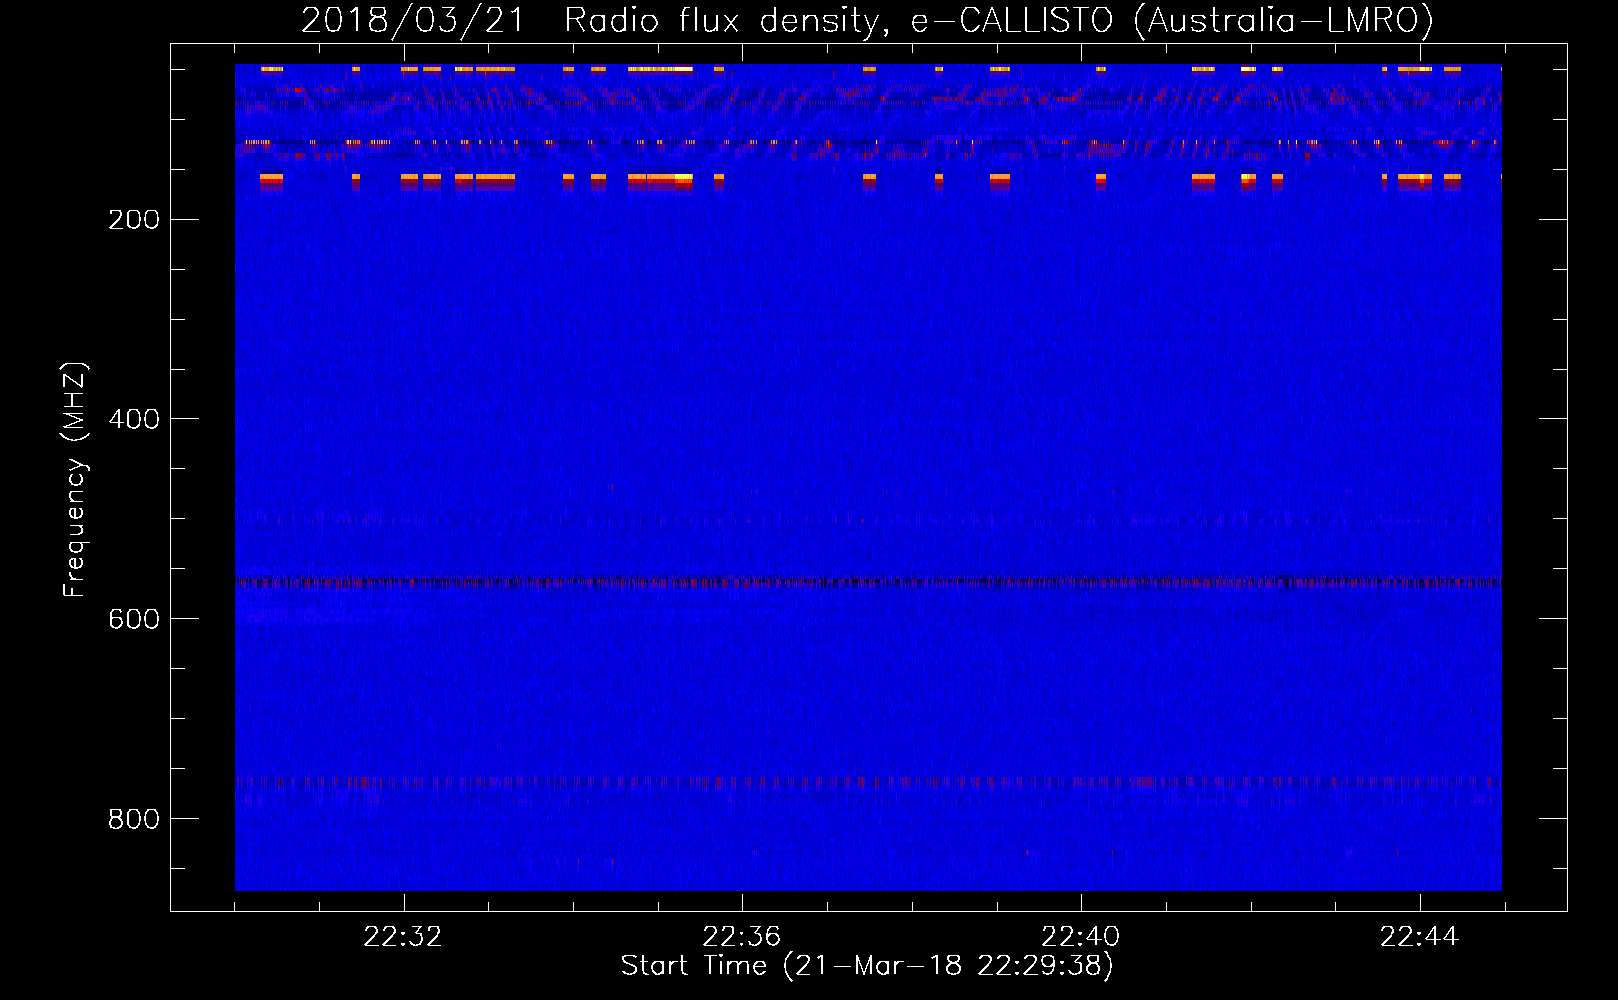Click the 'Frequency (MHZ)' axis label

tap(75, 479)
